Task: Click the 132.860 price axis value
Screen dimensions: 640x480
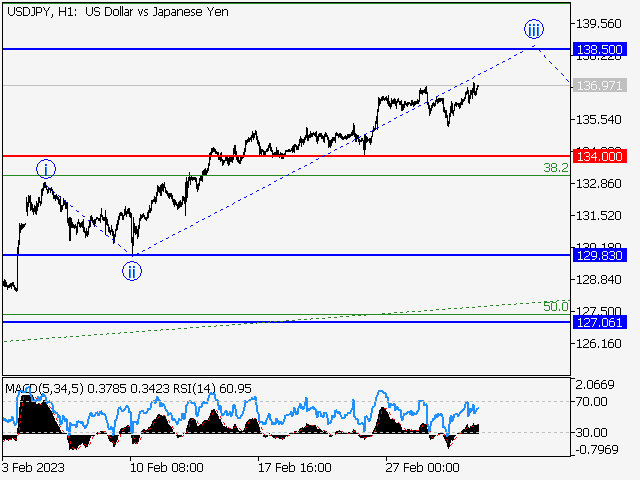Action: pyautogui.click(x=598, y=184)
